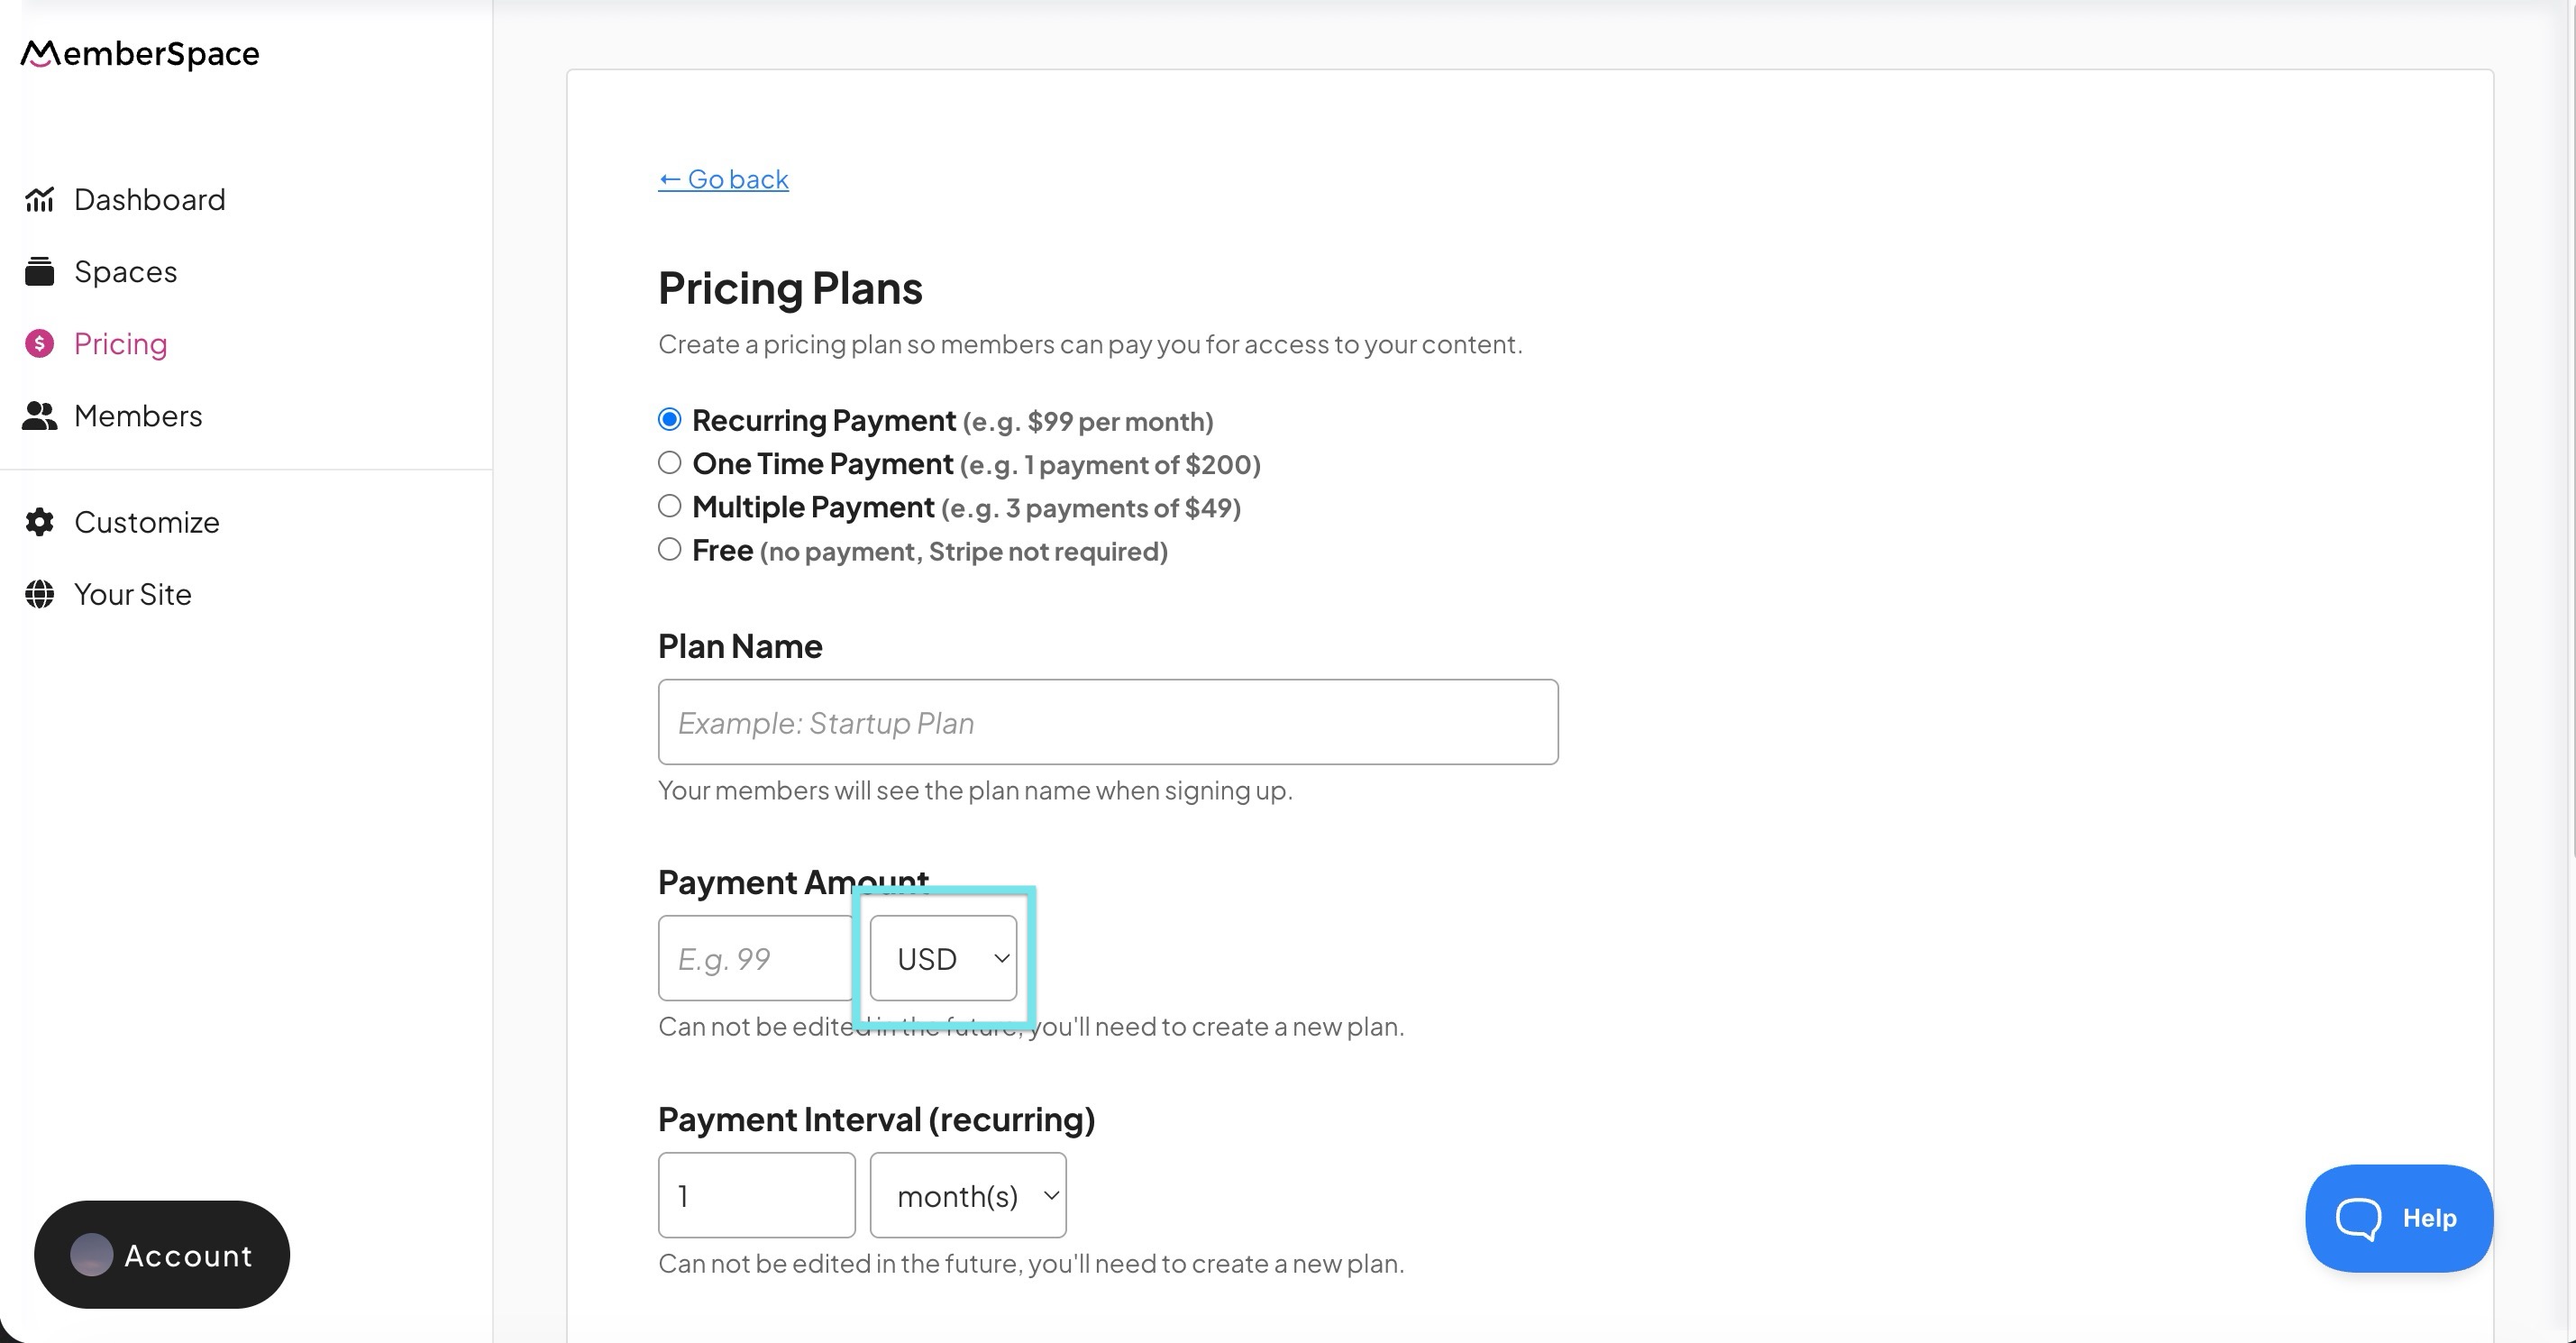This screenshot has height=1343, width=2576.
Task: Choose the Free plan option
Action: tap(670, 549)
